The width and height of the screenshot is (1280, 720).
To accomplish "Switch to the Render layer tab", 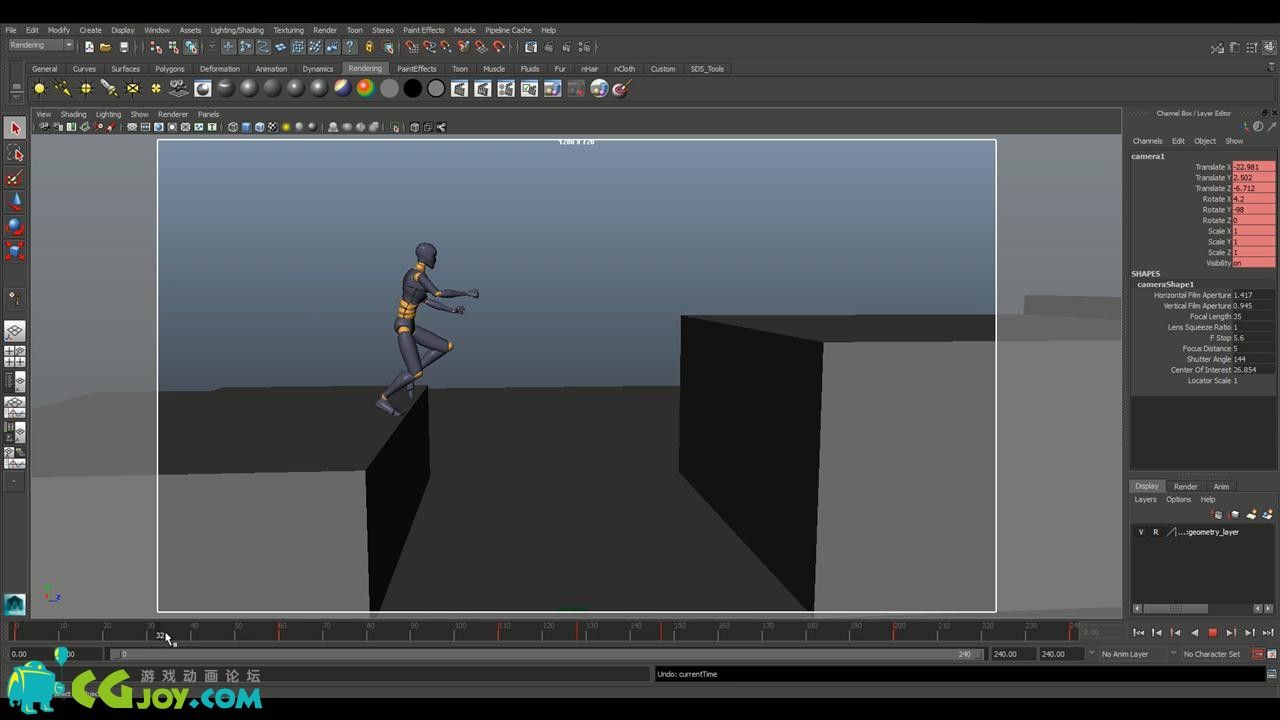I will (x=1185, y=487).
